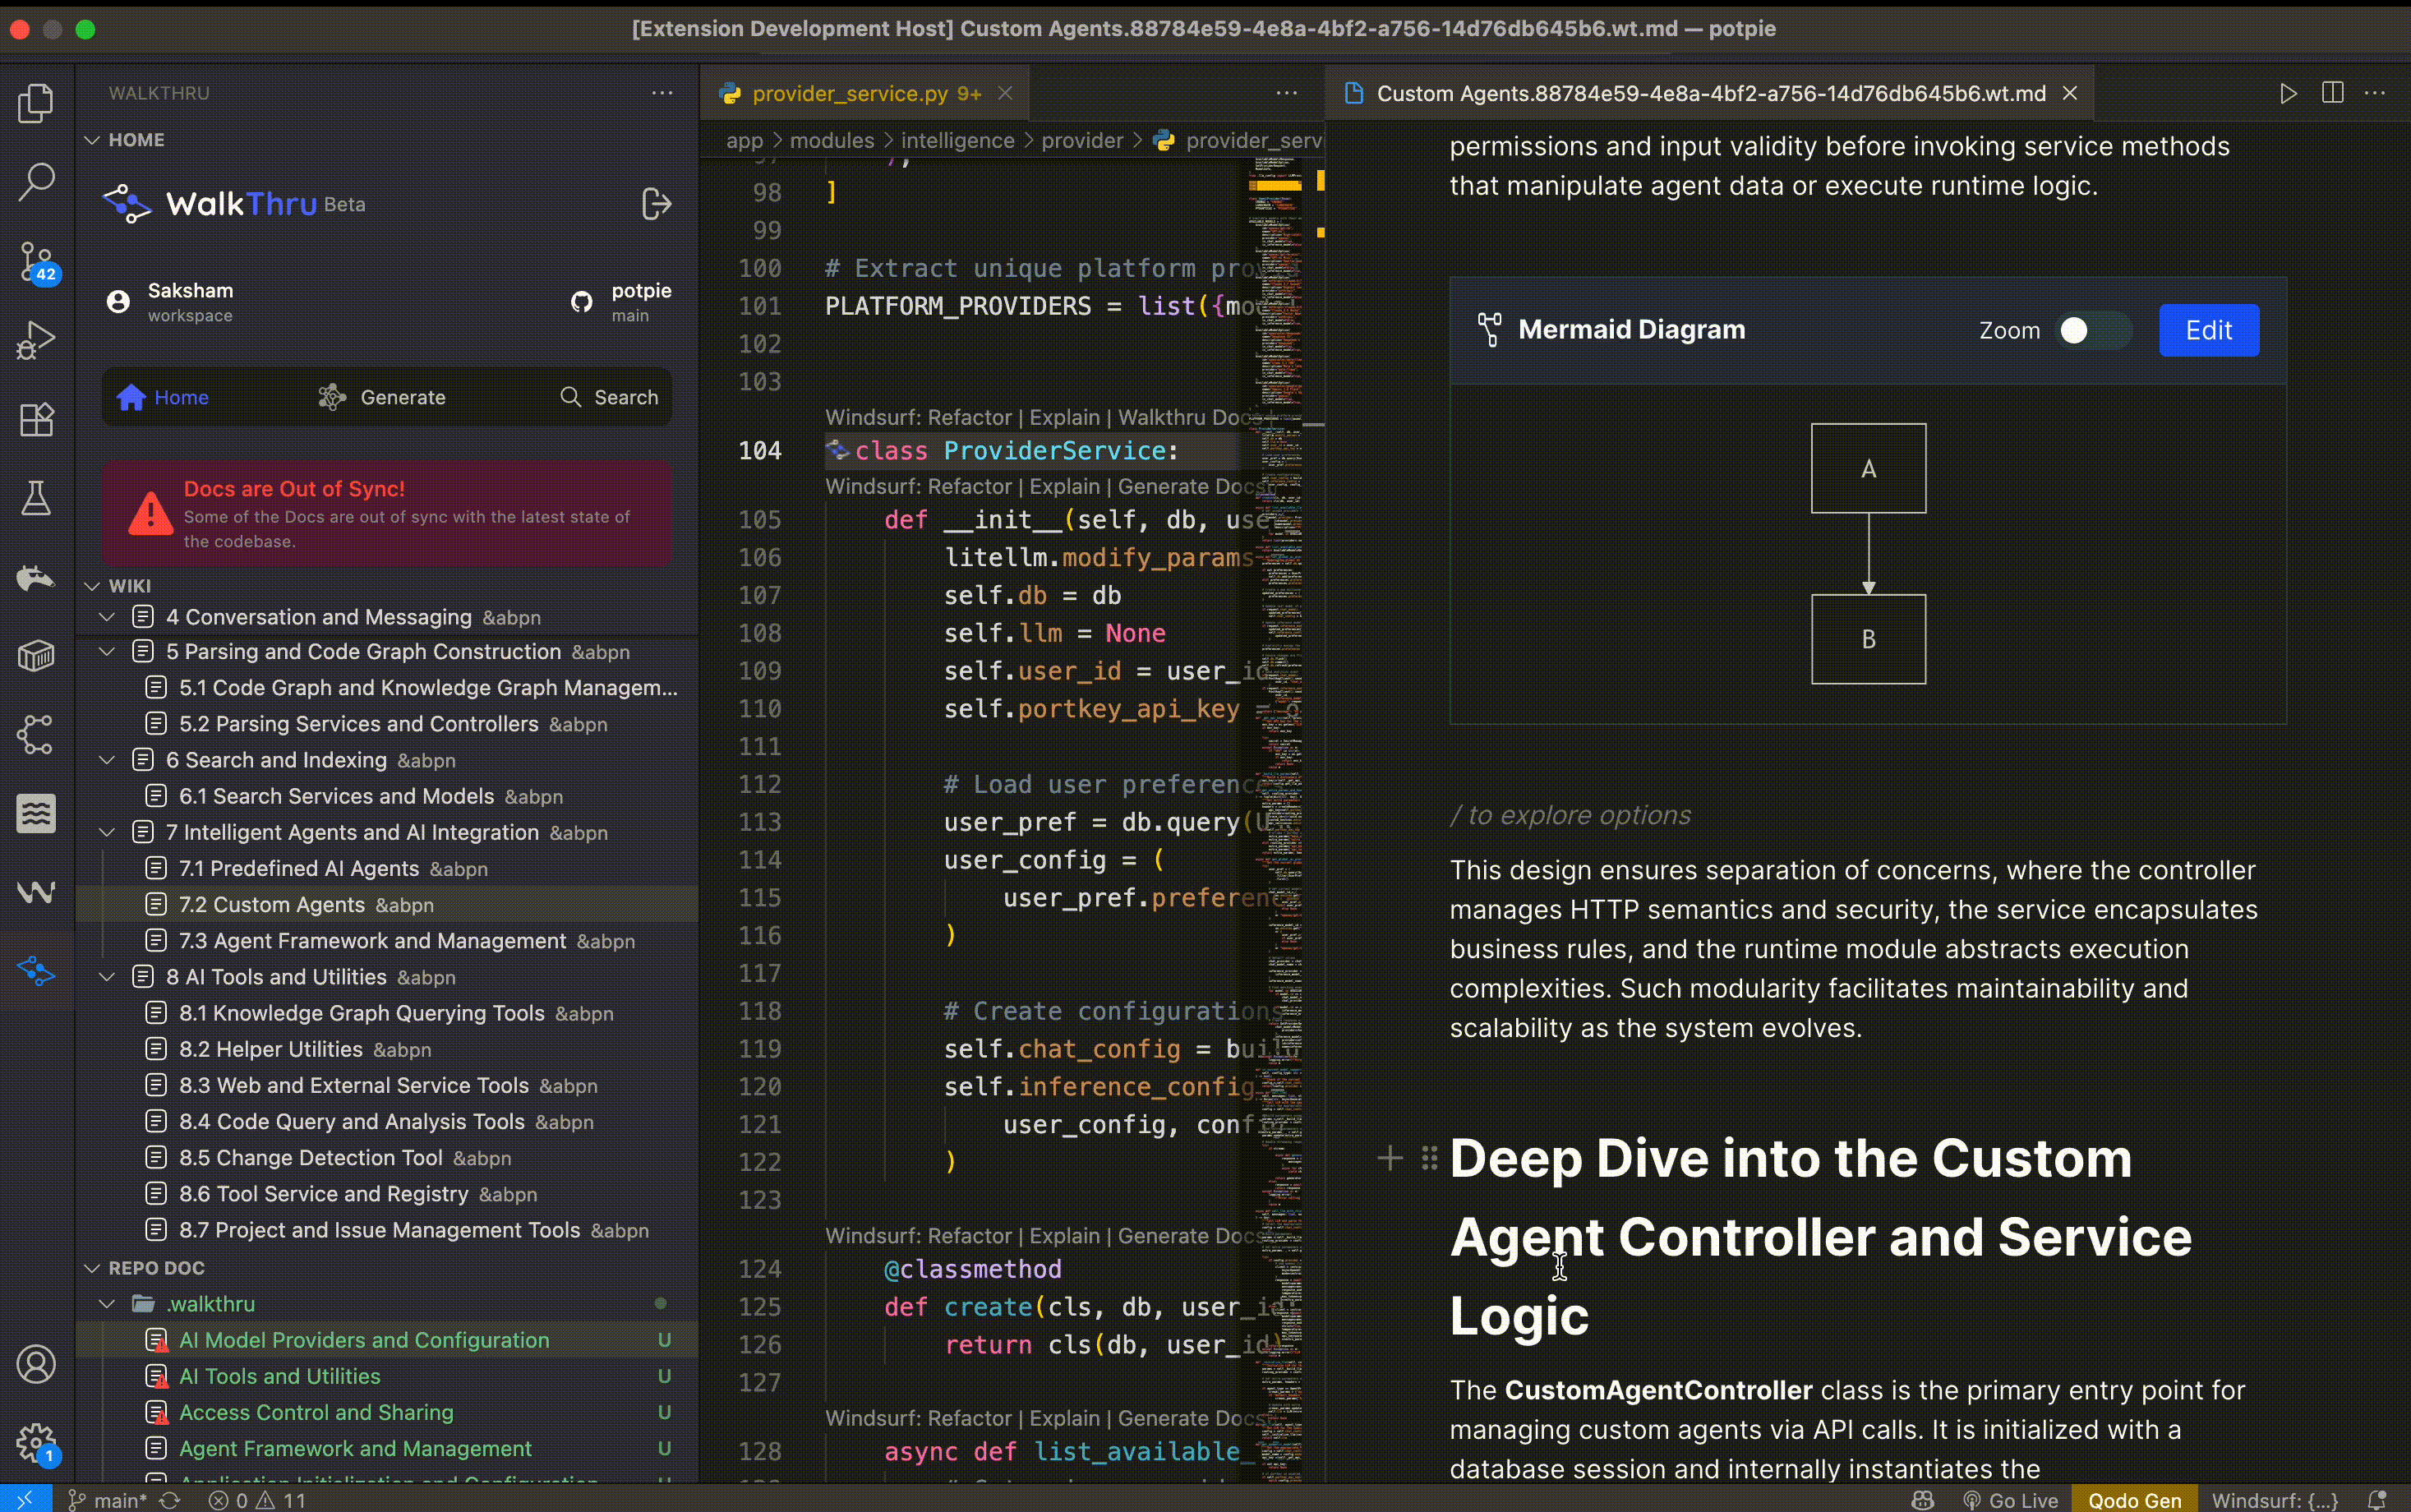
Task: Collapse 7 Intelligent Agents and AI Integration
Action: pyautogui.click(x=107, y=832)
